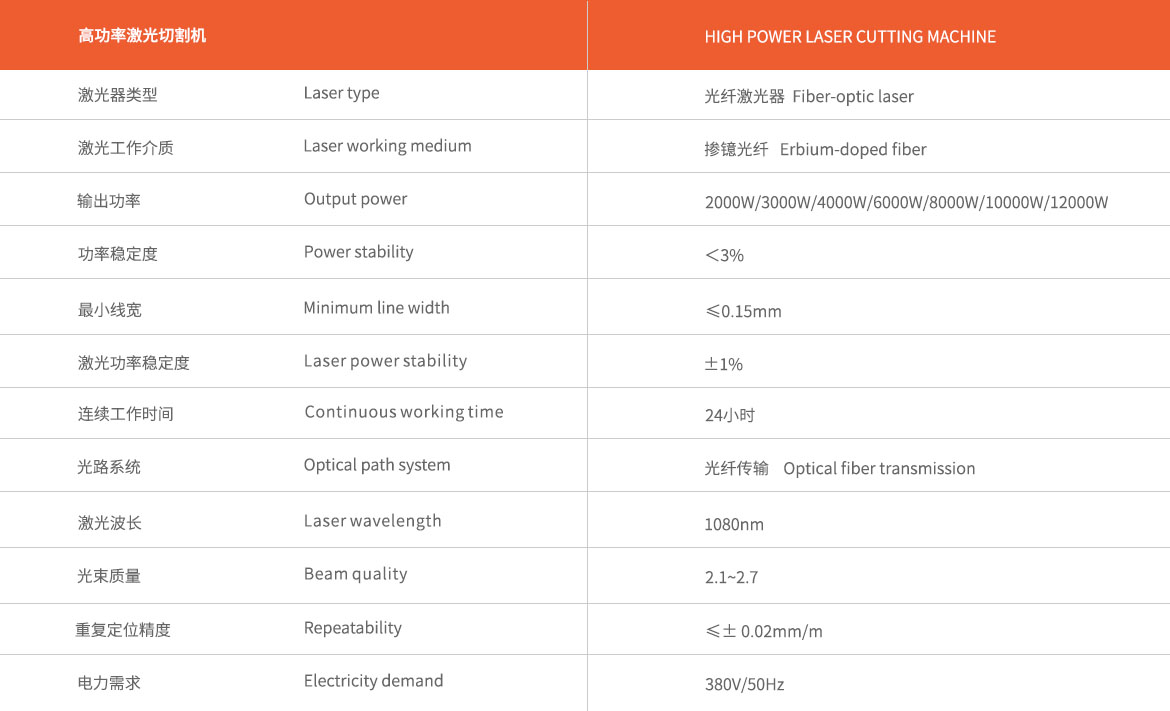Click the Laser power stability label

tap(385, 361)
